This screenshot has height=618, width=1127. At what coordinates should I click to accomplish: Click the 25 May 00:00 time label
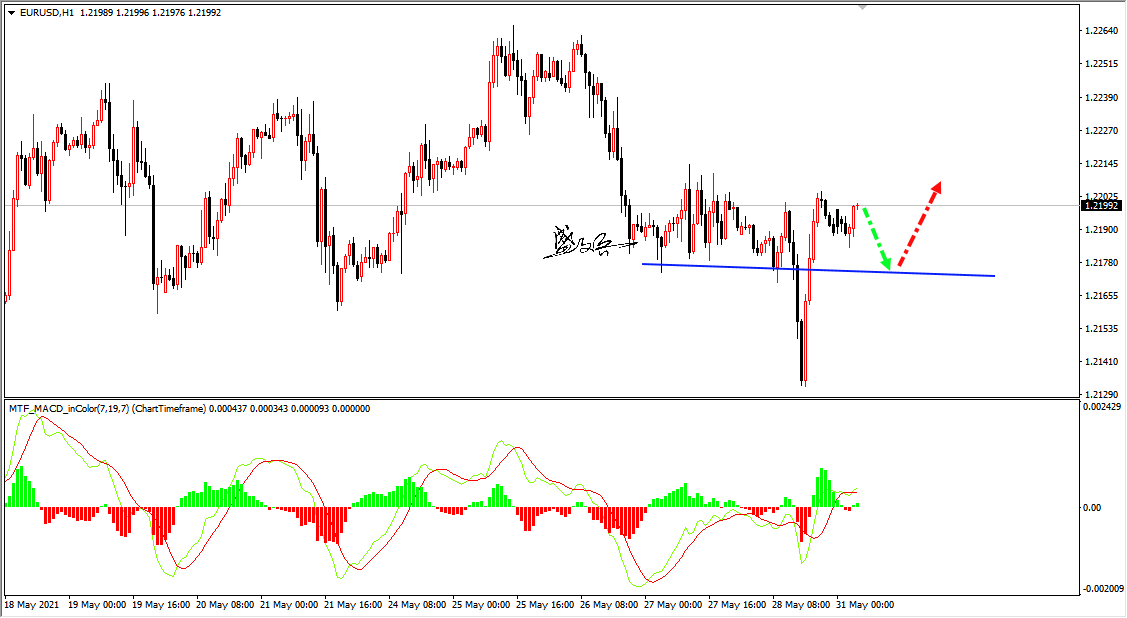click(x=483, y=605)
